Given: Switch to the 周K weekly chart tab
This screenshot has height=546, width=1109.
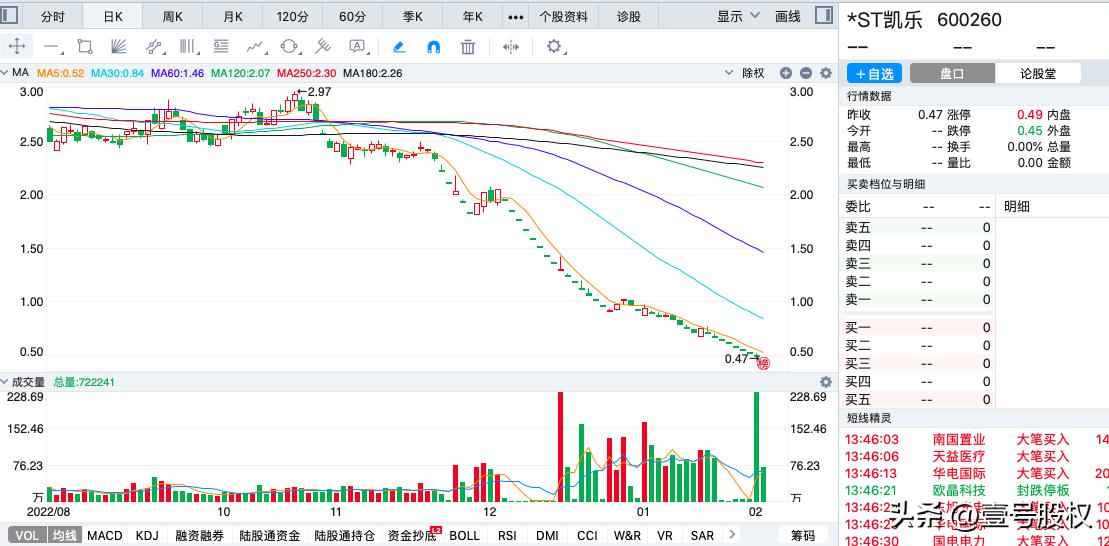Looking at the screenshot, I should (x=173, y=16).
